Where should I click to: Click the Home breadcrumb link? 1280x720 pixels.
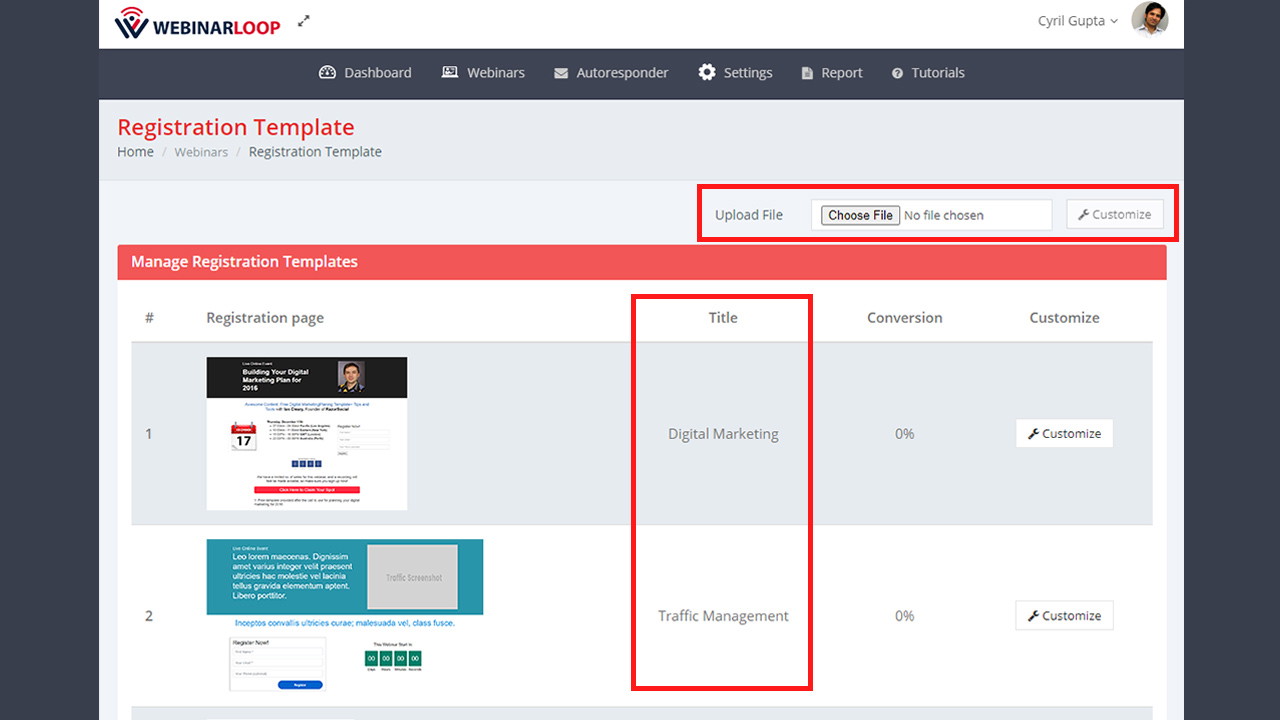[x=135, y=152]
